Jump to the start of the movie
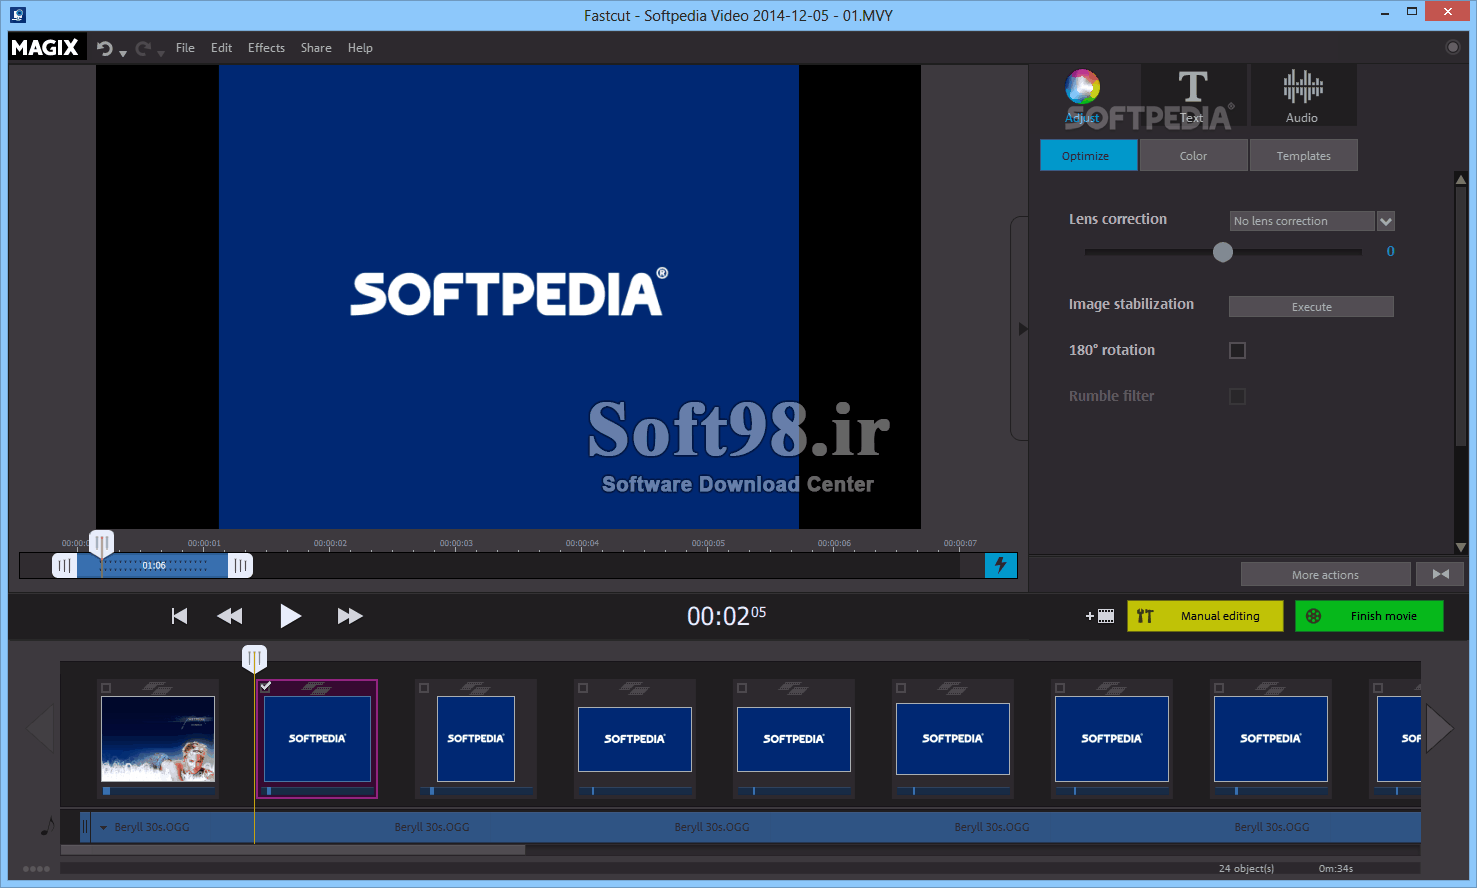 [180, 616]
